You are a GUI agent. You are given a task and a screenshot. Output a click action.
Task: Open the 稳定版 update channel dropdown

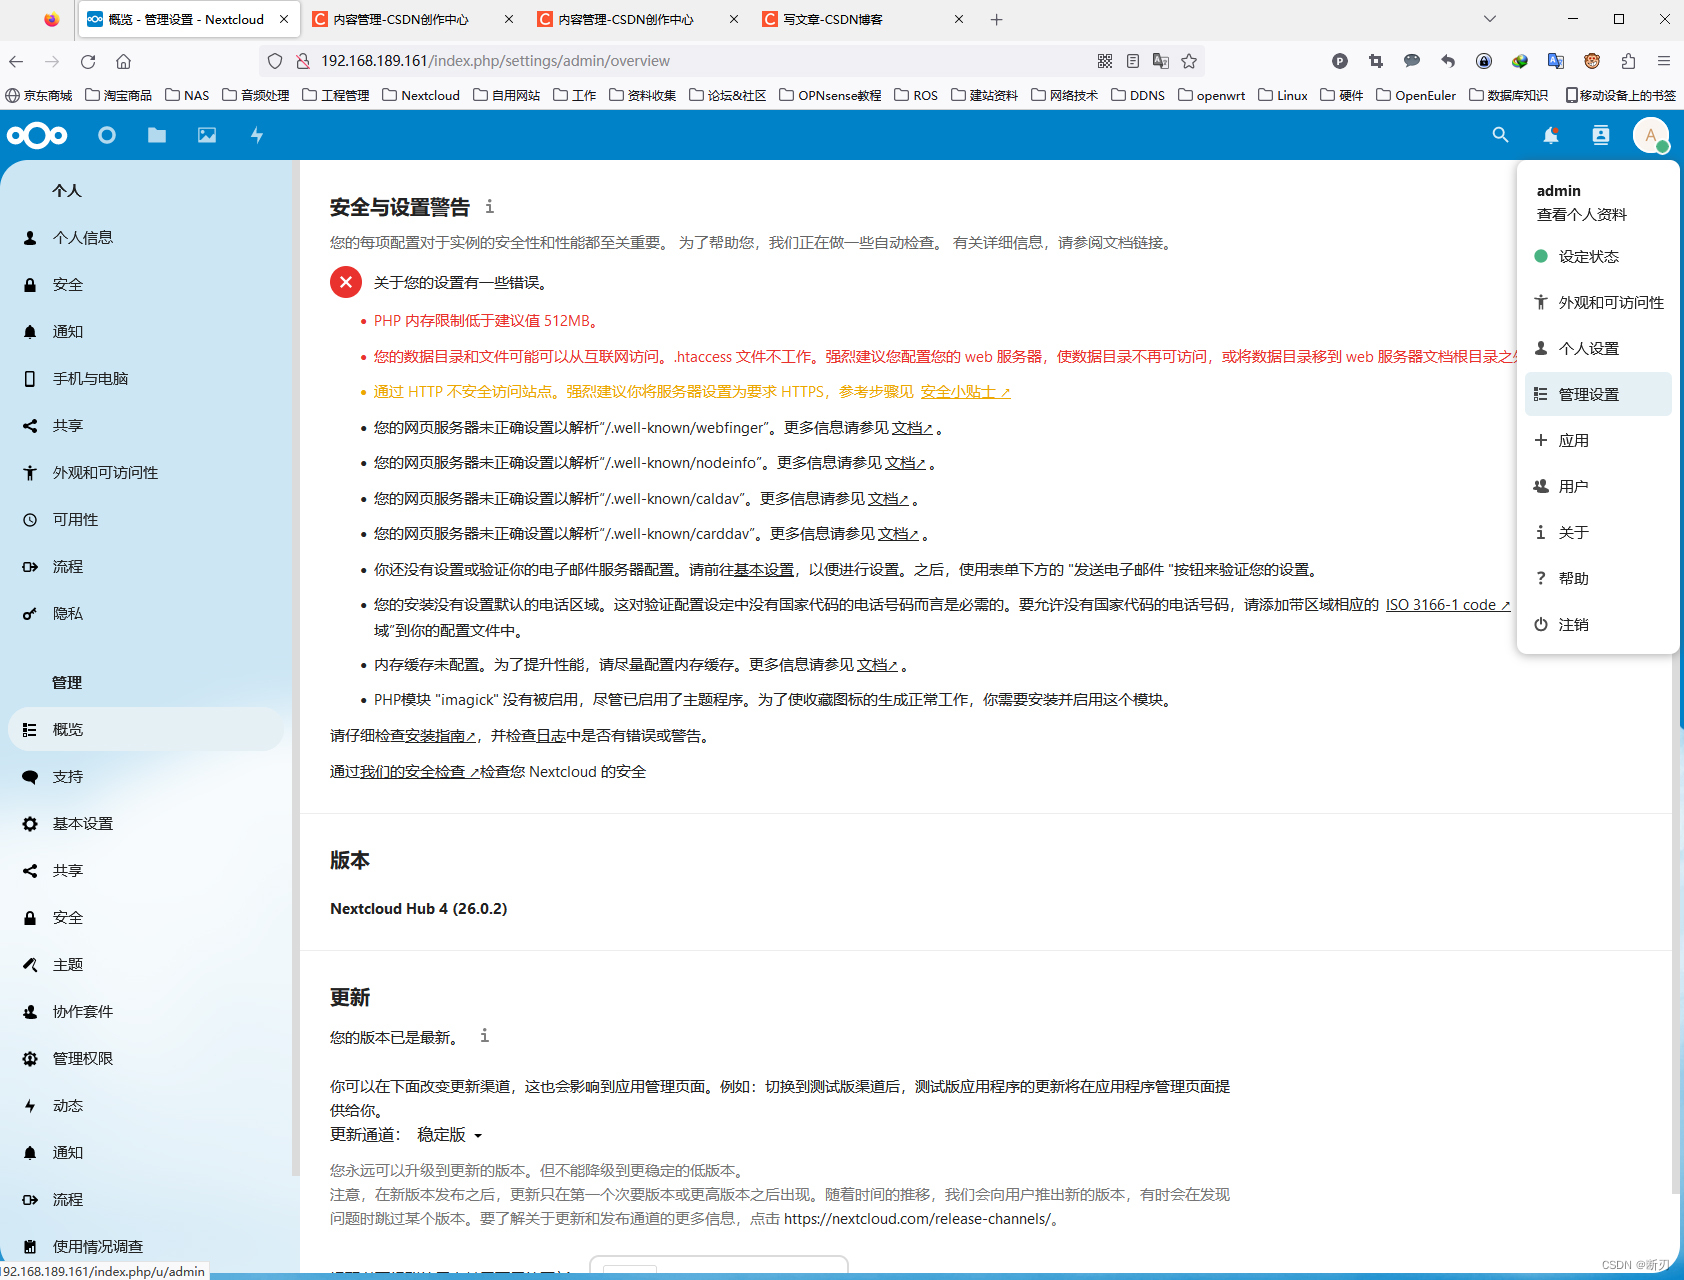pos(447,1134)
